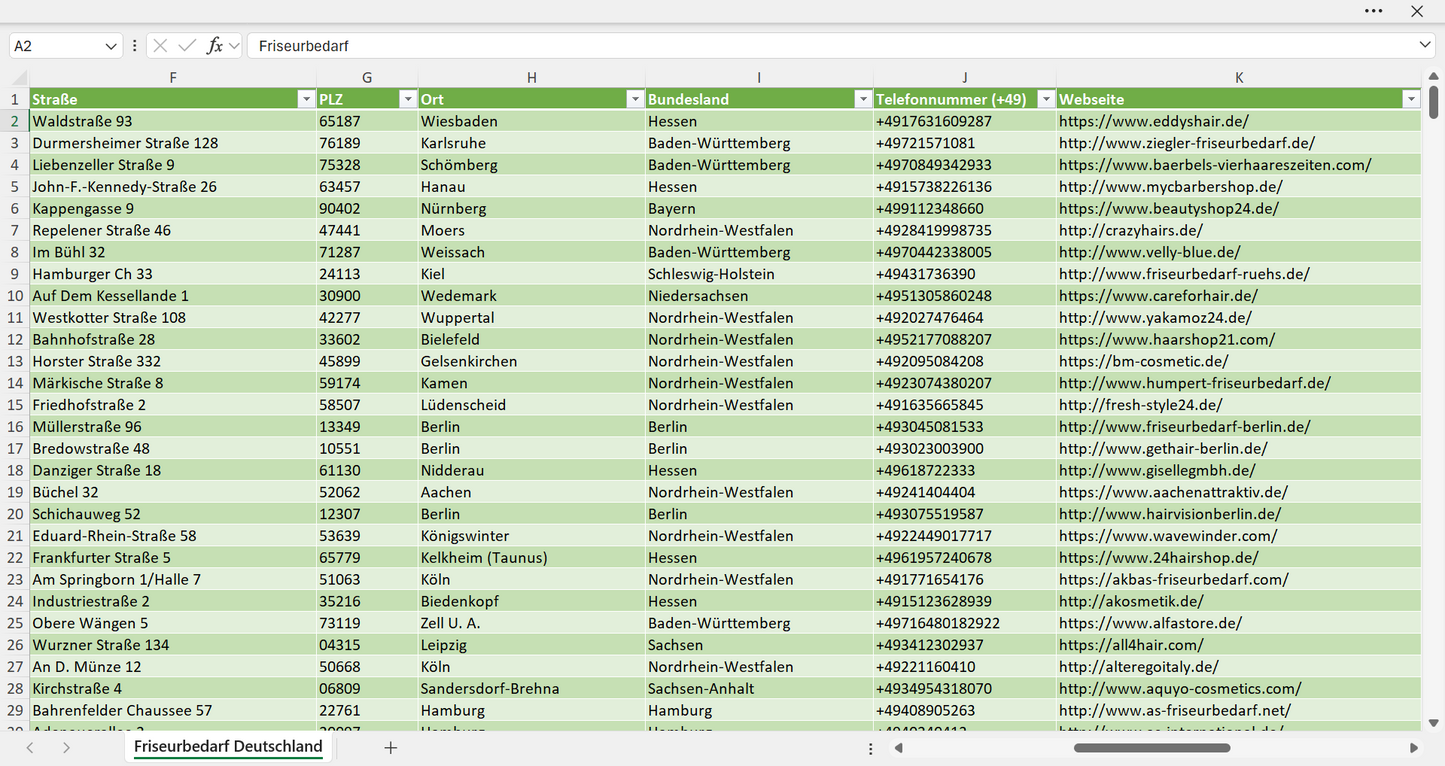The image size is (1445, 766).
Task: Select the cell 'Am Springborn 1/Halle 7'
Action: click(173, 580)
